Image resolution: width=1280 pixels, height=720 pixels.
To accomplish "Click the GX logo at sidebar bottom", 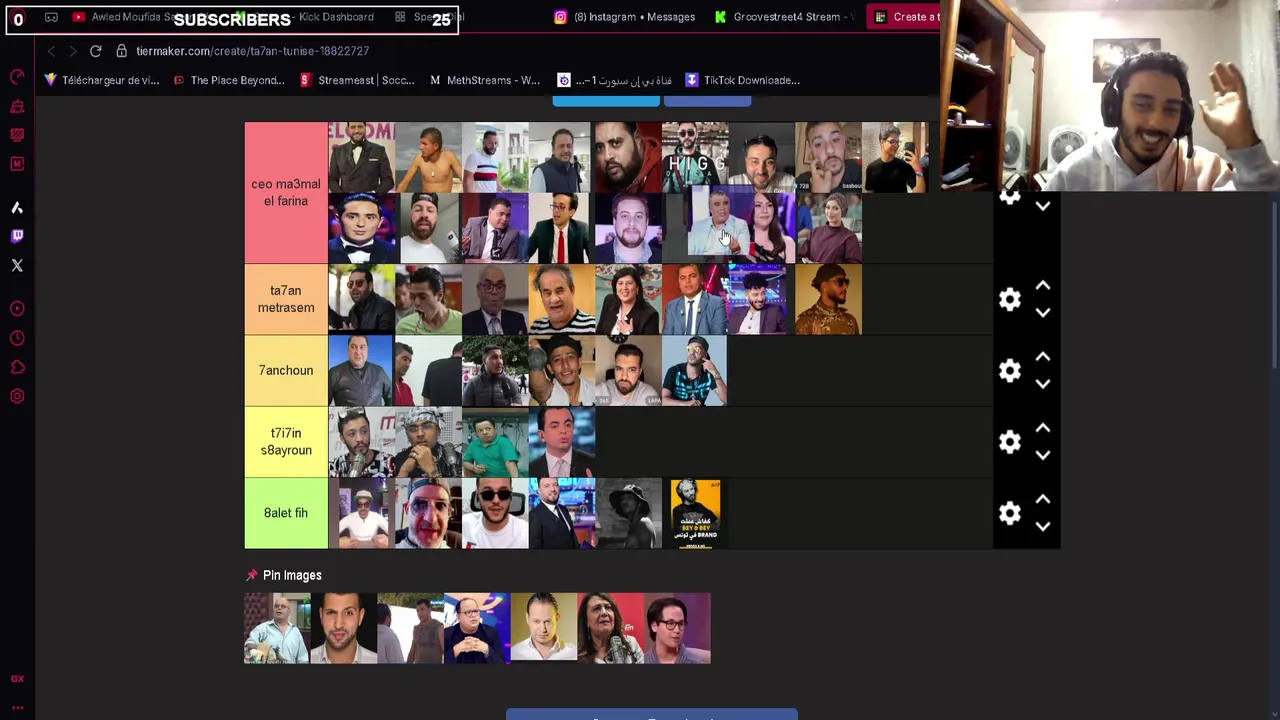I will [x=17, y=679].
